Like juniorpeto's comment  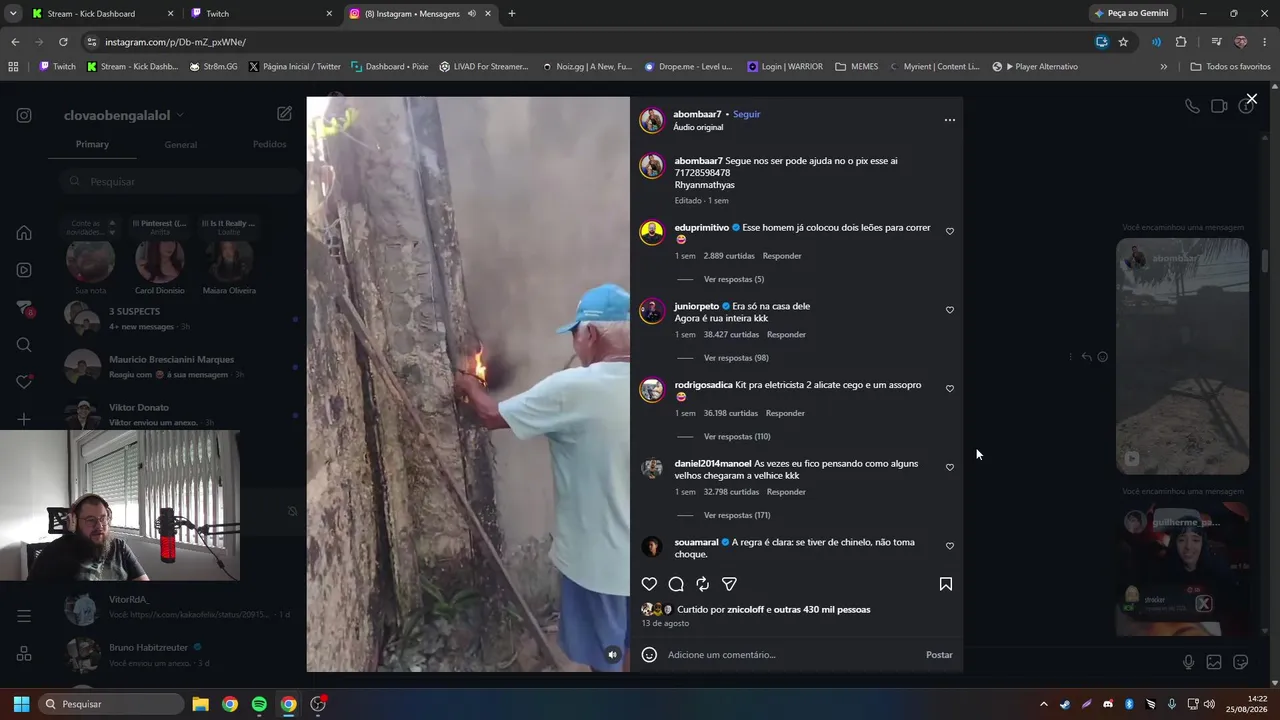pos(950,310)
